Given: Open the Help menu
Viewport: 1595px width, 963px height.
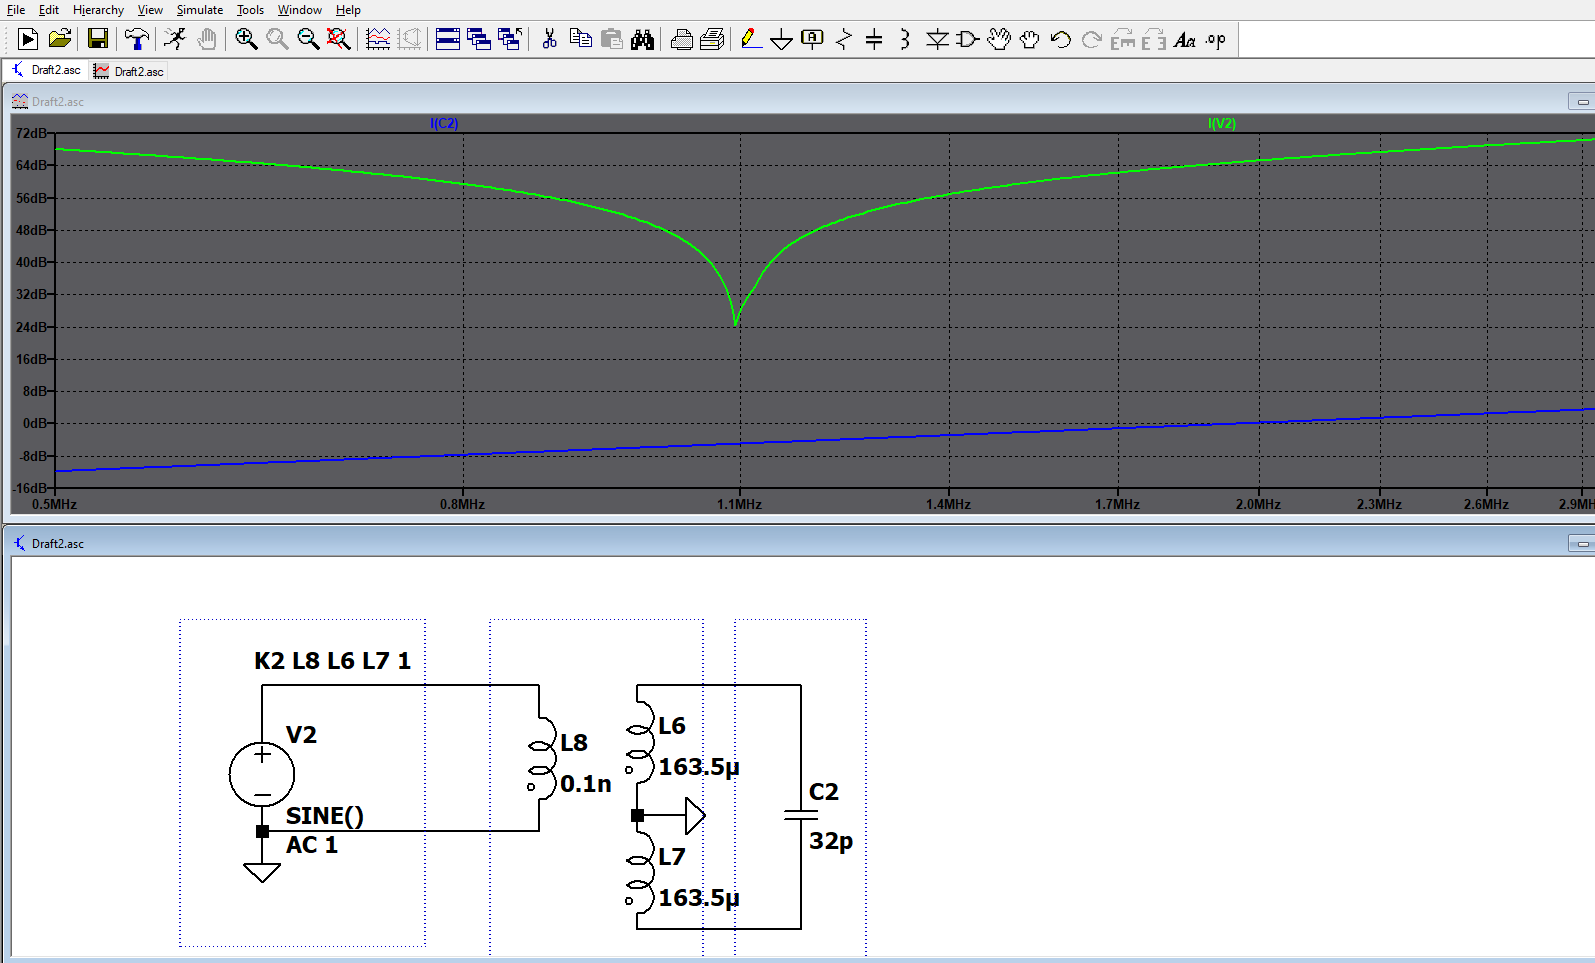Looking at the screenshot, I should 348,10.
